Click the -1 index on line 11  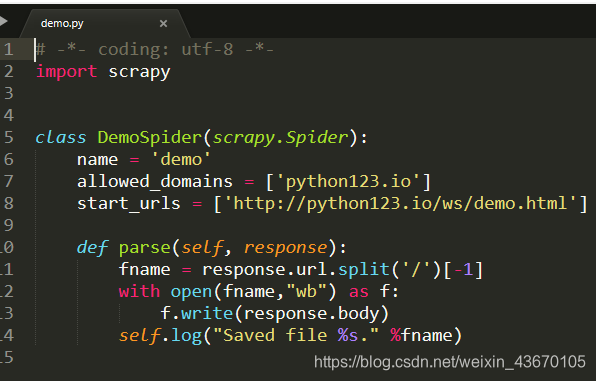[x=463, y=270]
